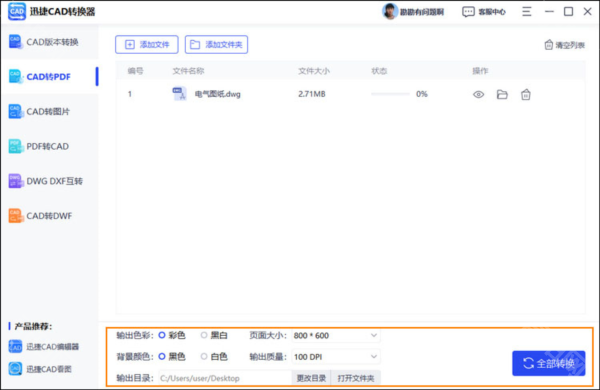Screen dimensions: 600x390
Task: Switch to CAD转DWF mode
Action: (50, 216)
